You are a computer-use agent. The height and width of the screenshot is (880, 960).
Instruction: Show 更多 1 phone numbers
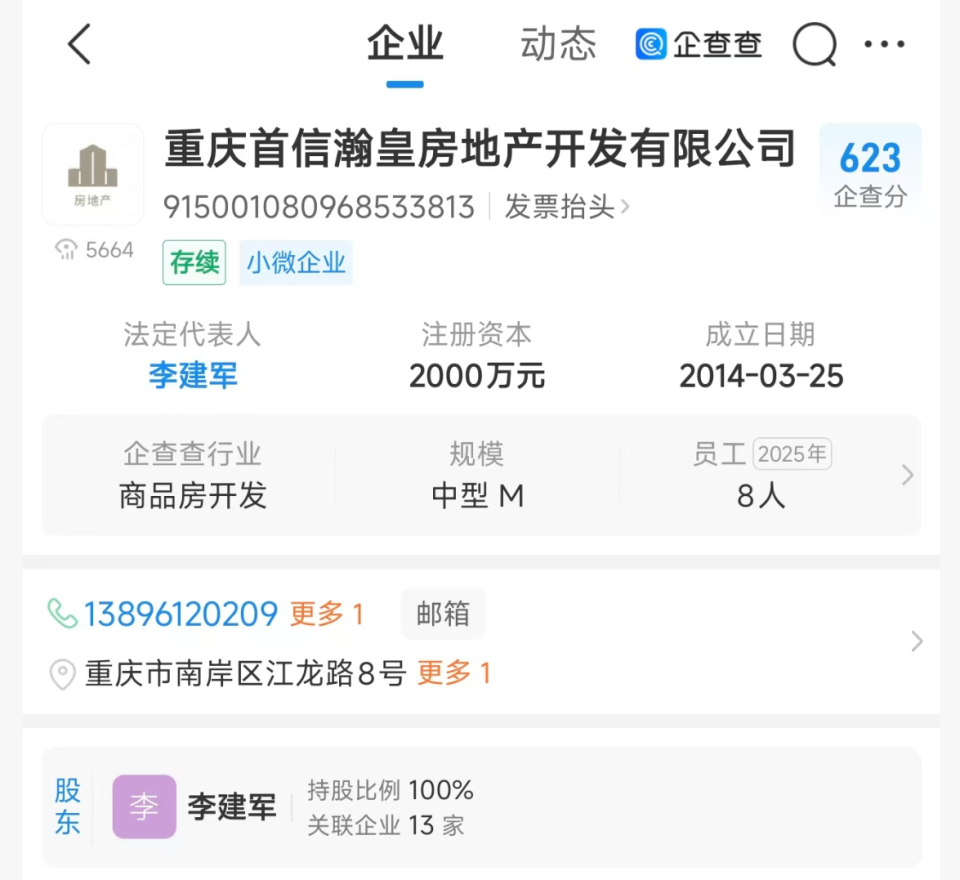click(327, 614)
